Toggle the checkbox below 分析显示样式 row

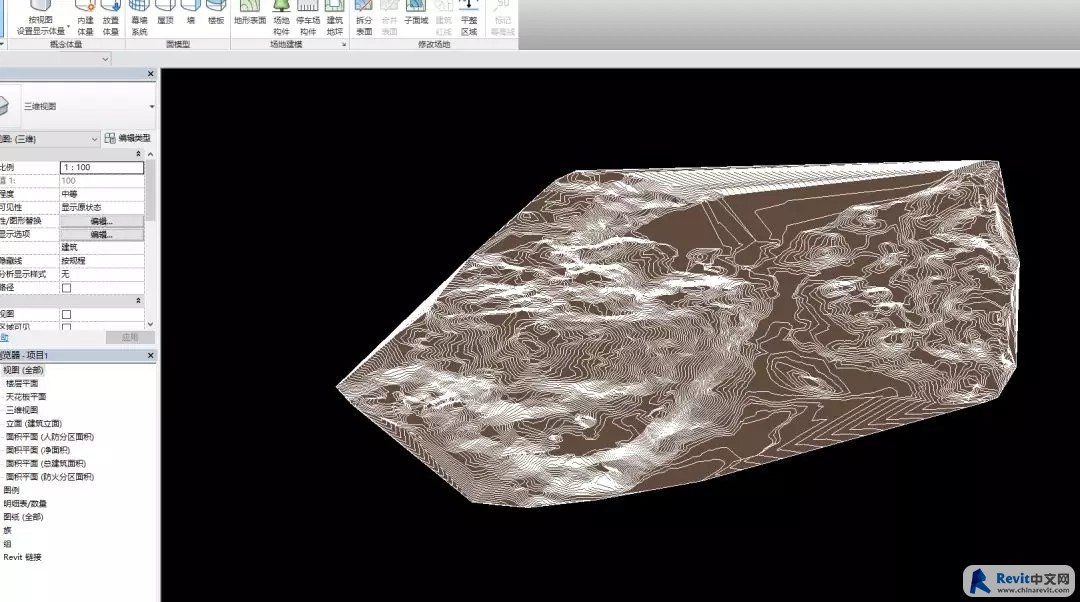coord(67,287)
